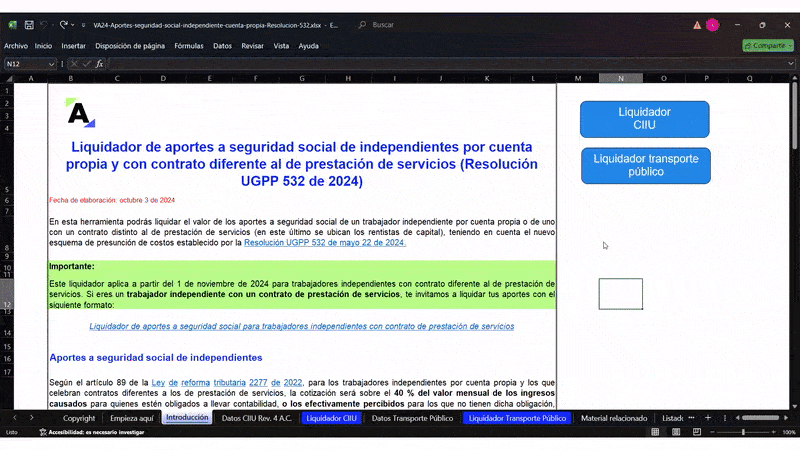Image resolution: width=800 pixels, height=450 pixels.
Task: Click the zoom slider in status bar
Action: point(742,432)
